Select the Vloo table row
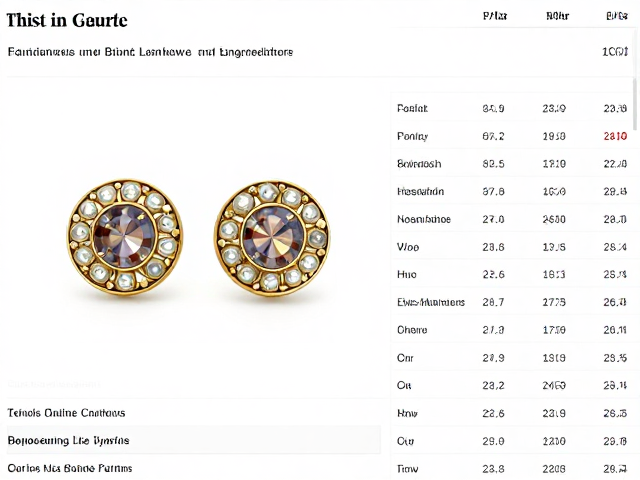 [x=512, y=247]
